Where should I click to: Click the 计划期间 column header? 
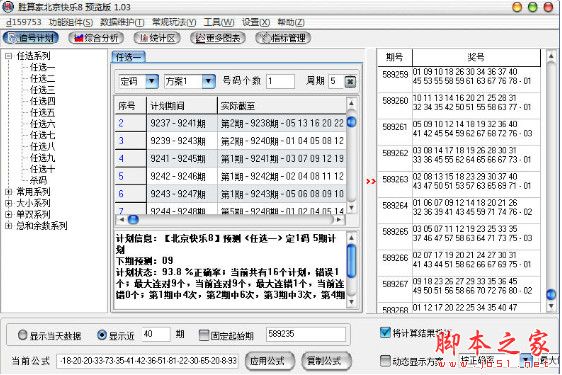coord(182,106)
